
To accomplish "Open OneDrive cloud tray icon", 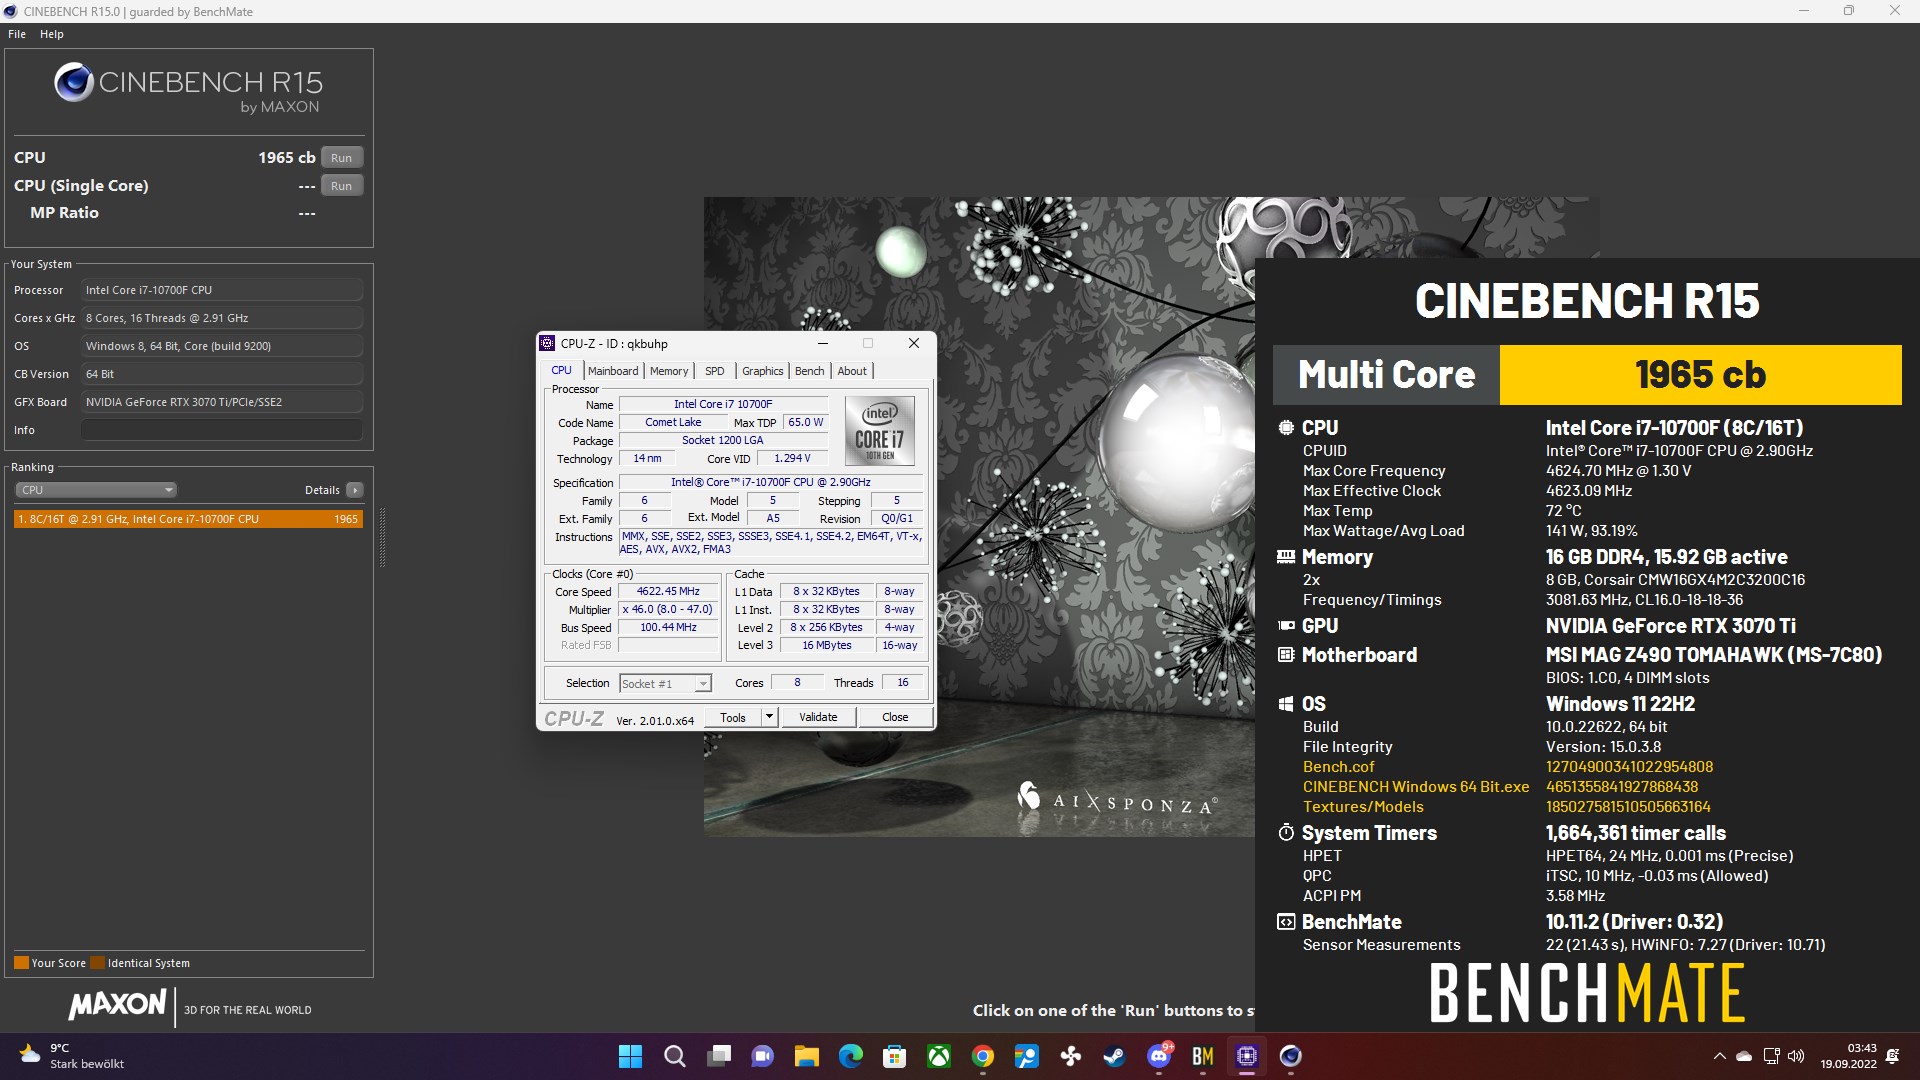I will click(x=1744, y=1056).
